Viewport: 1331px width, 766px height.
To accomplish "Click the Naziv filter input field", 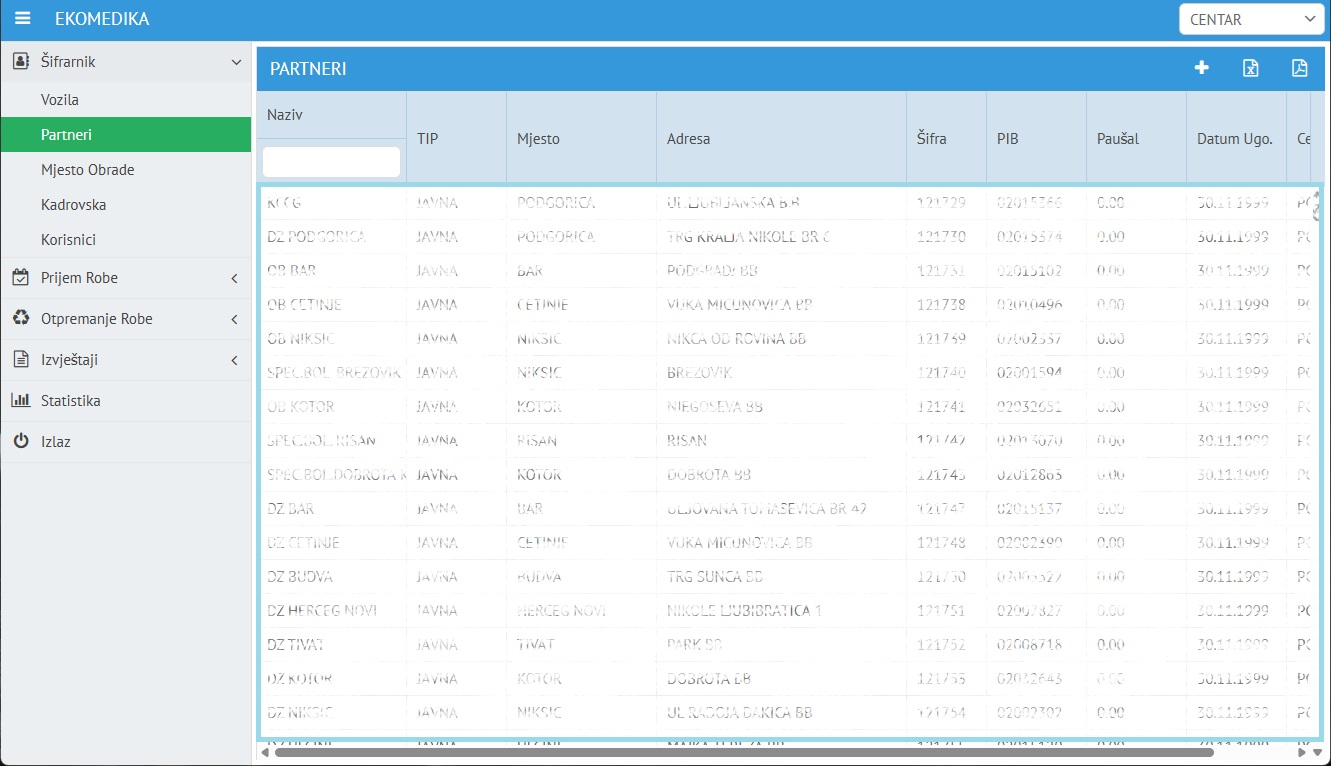I will 331,162.
